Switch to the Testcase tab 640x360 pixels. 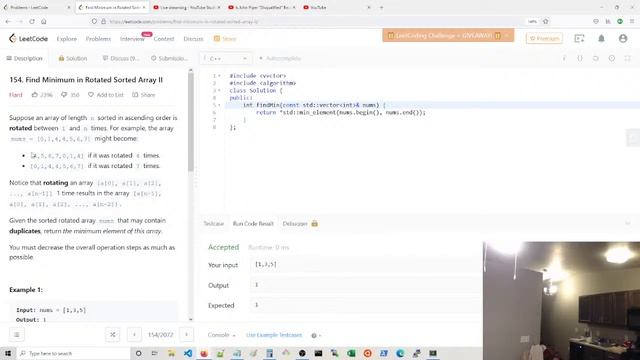[213, 224]
